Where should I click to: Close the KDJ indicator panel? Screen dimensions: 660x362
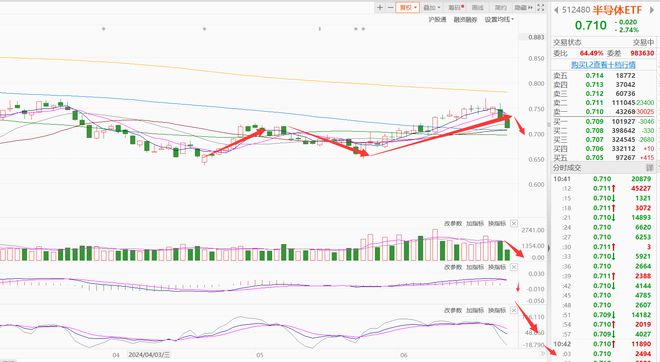(514, 310)
